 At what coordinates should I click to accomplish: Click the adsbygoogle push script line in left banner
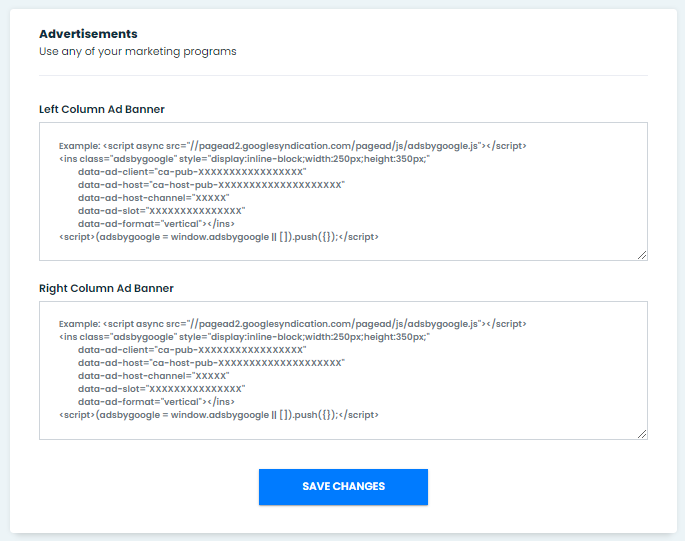tap(219, 237)
